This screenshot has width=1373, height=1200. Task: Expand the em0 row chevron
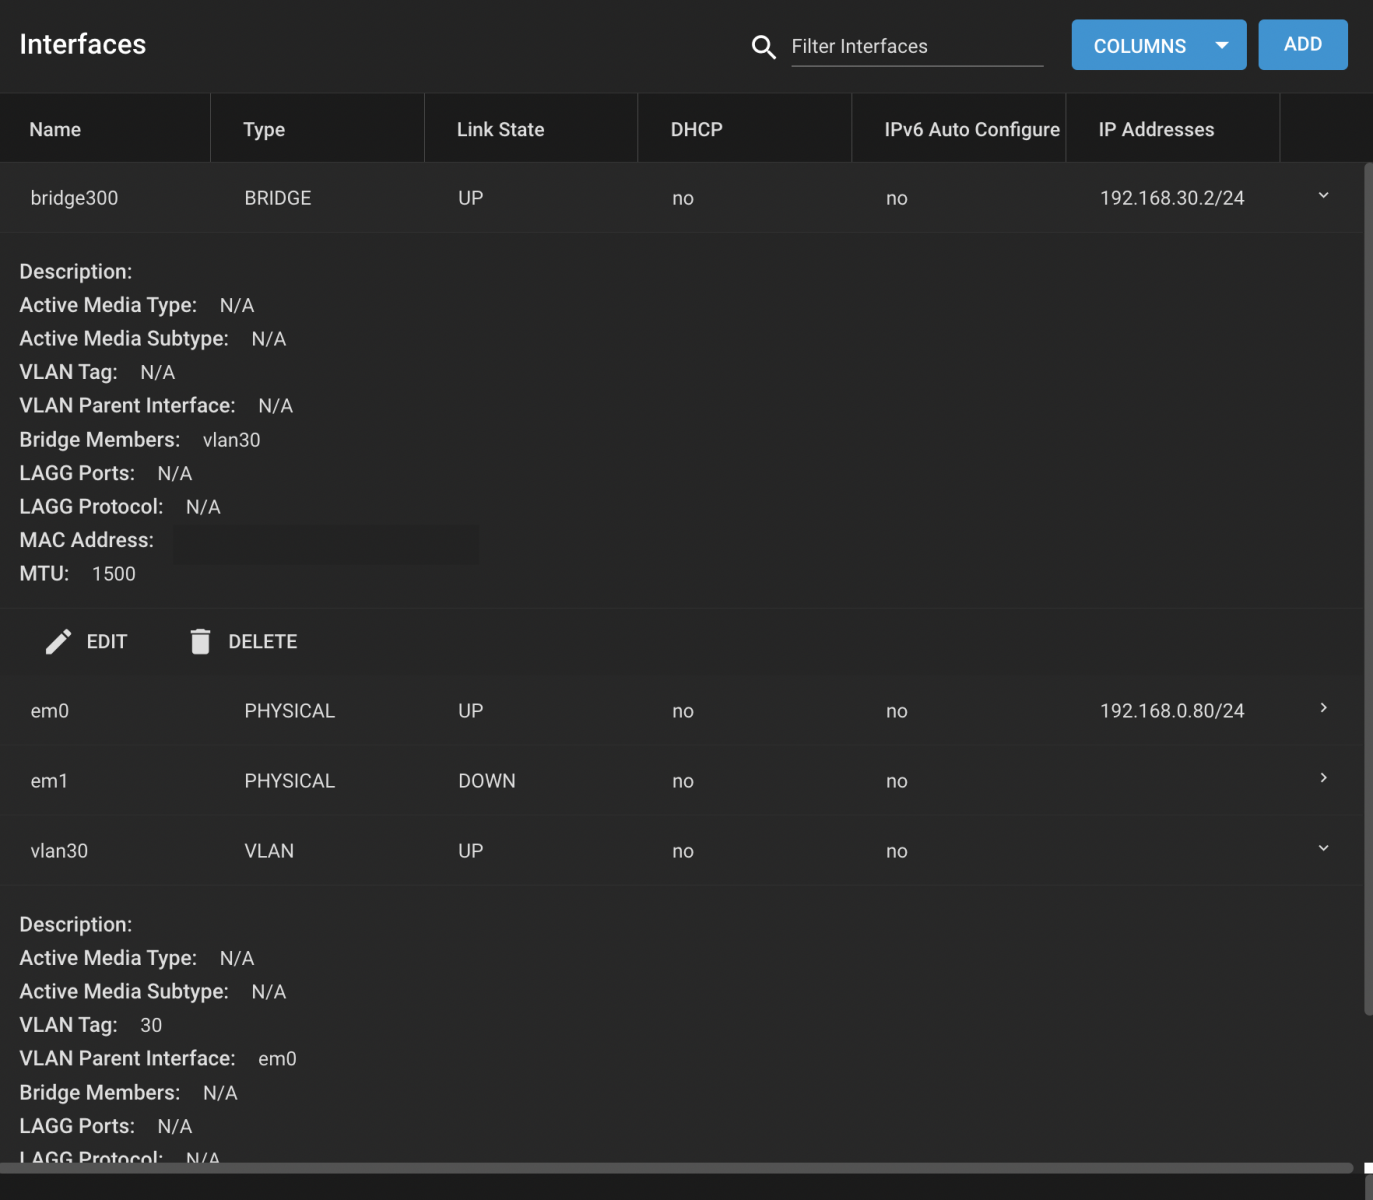[1323, 708]
